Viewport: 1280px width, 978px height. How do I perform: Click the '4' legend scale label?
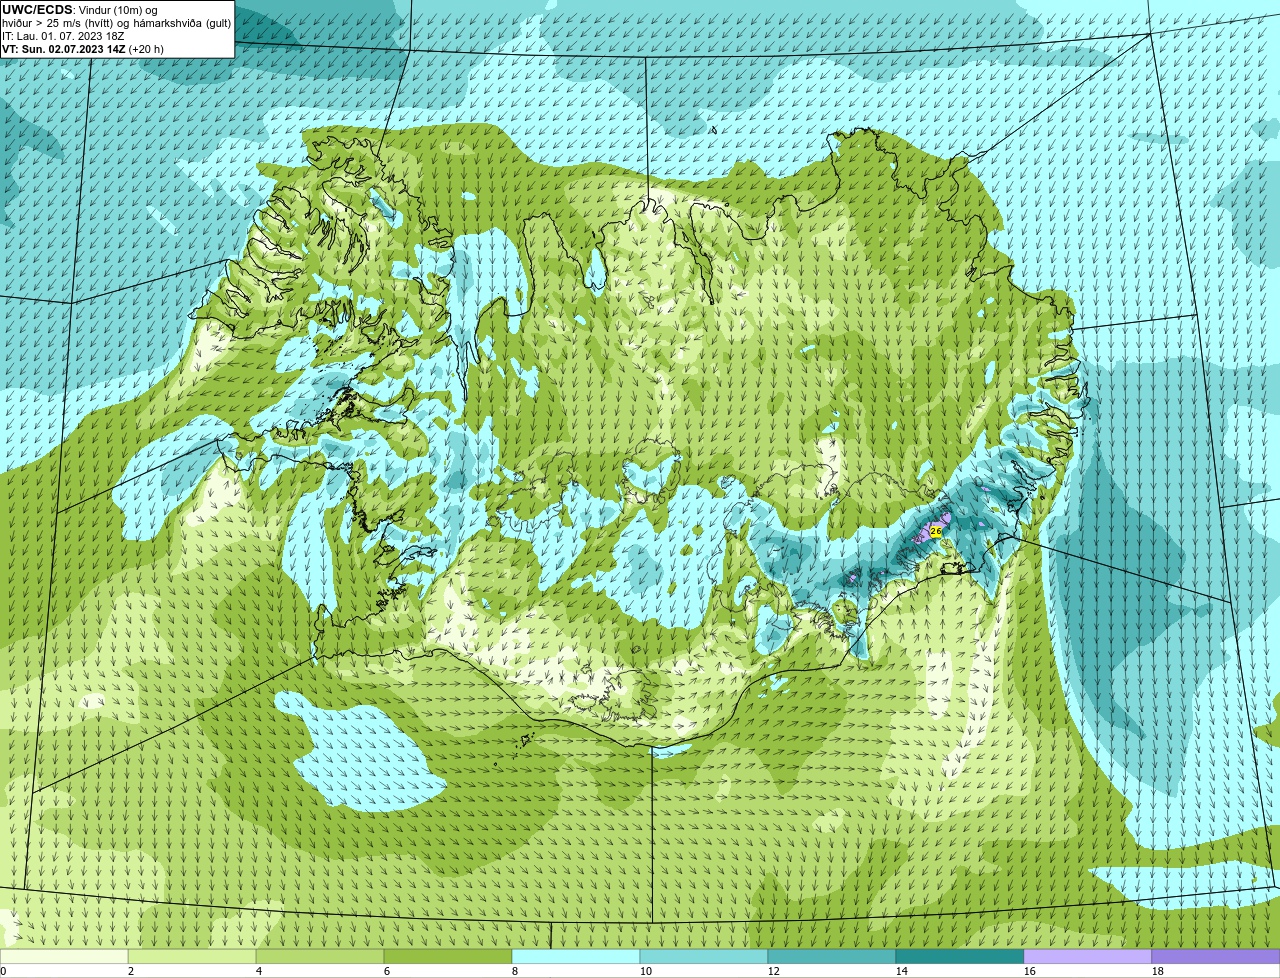point(259,971)
